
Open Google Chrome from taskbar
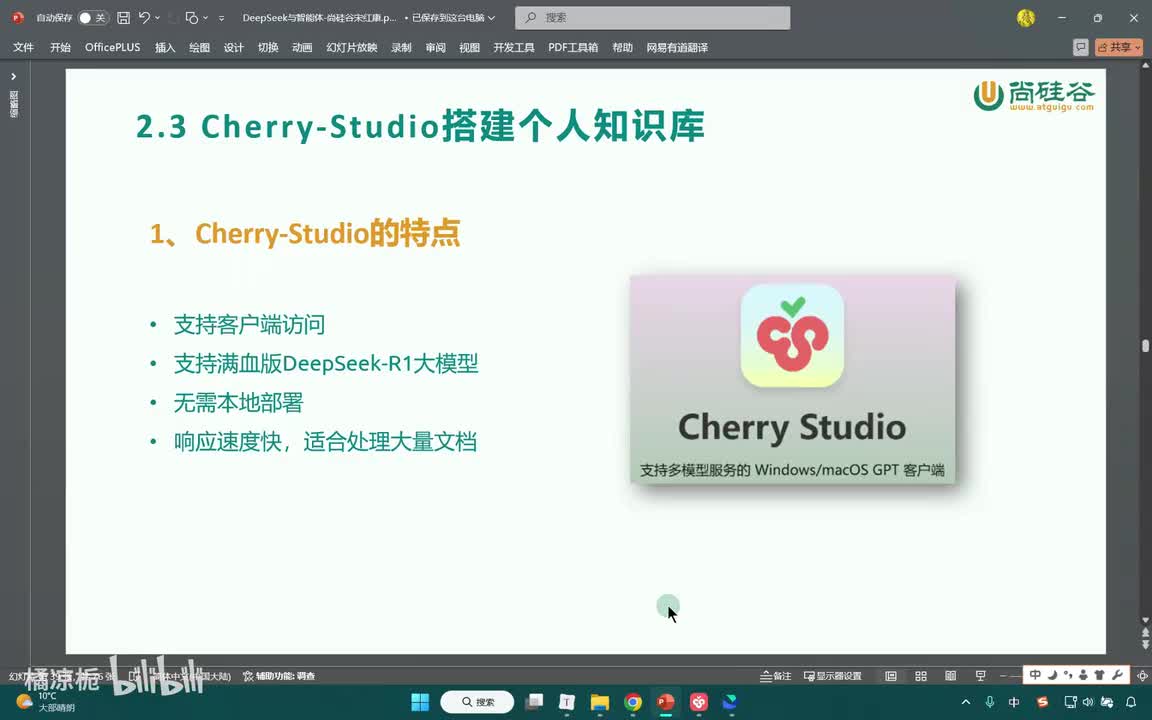pyautogui.click(x=633, y=702)
